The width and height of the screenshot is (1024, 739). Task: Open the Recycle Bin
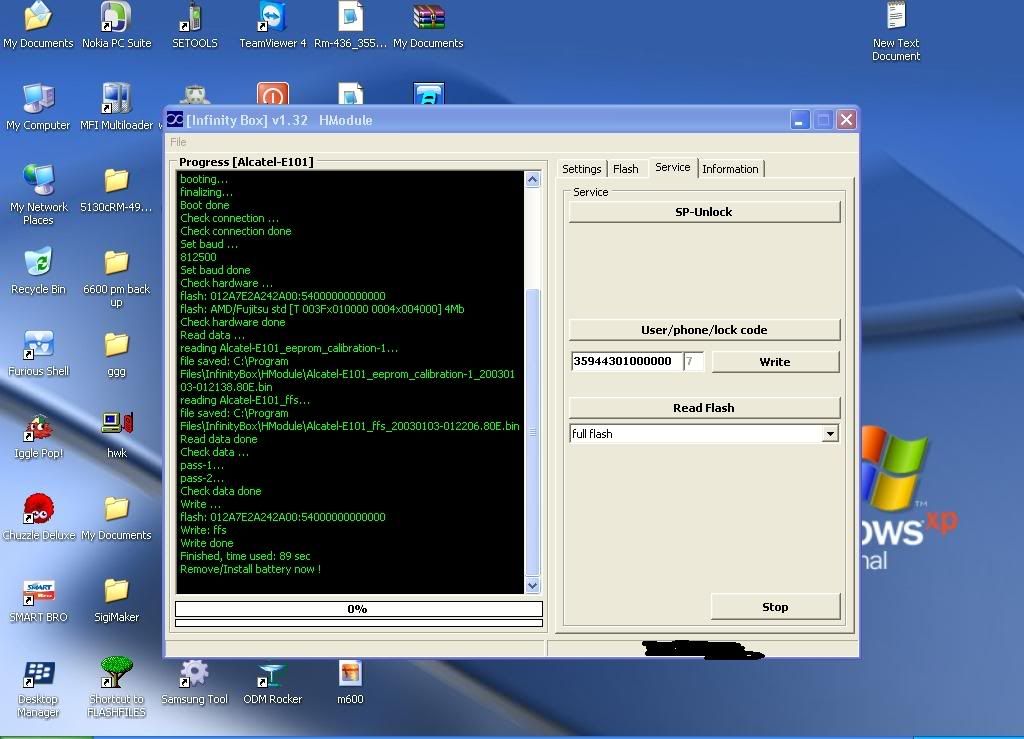tap(38, 264)
